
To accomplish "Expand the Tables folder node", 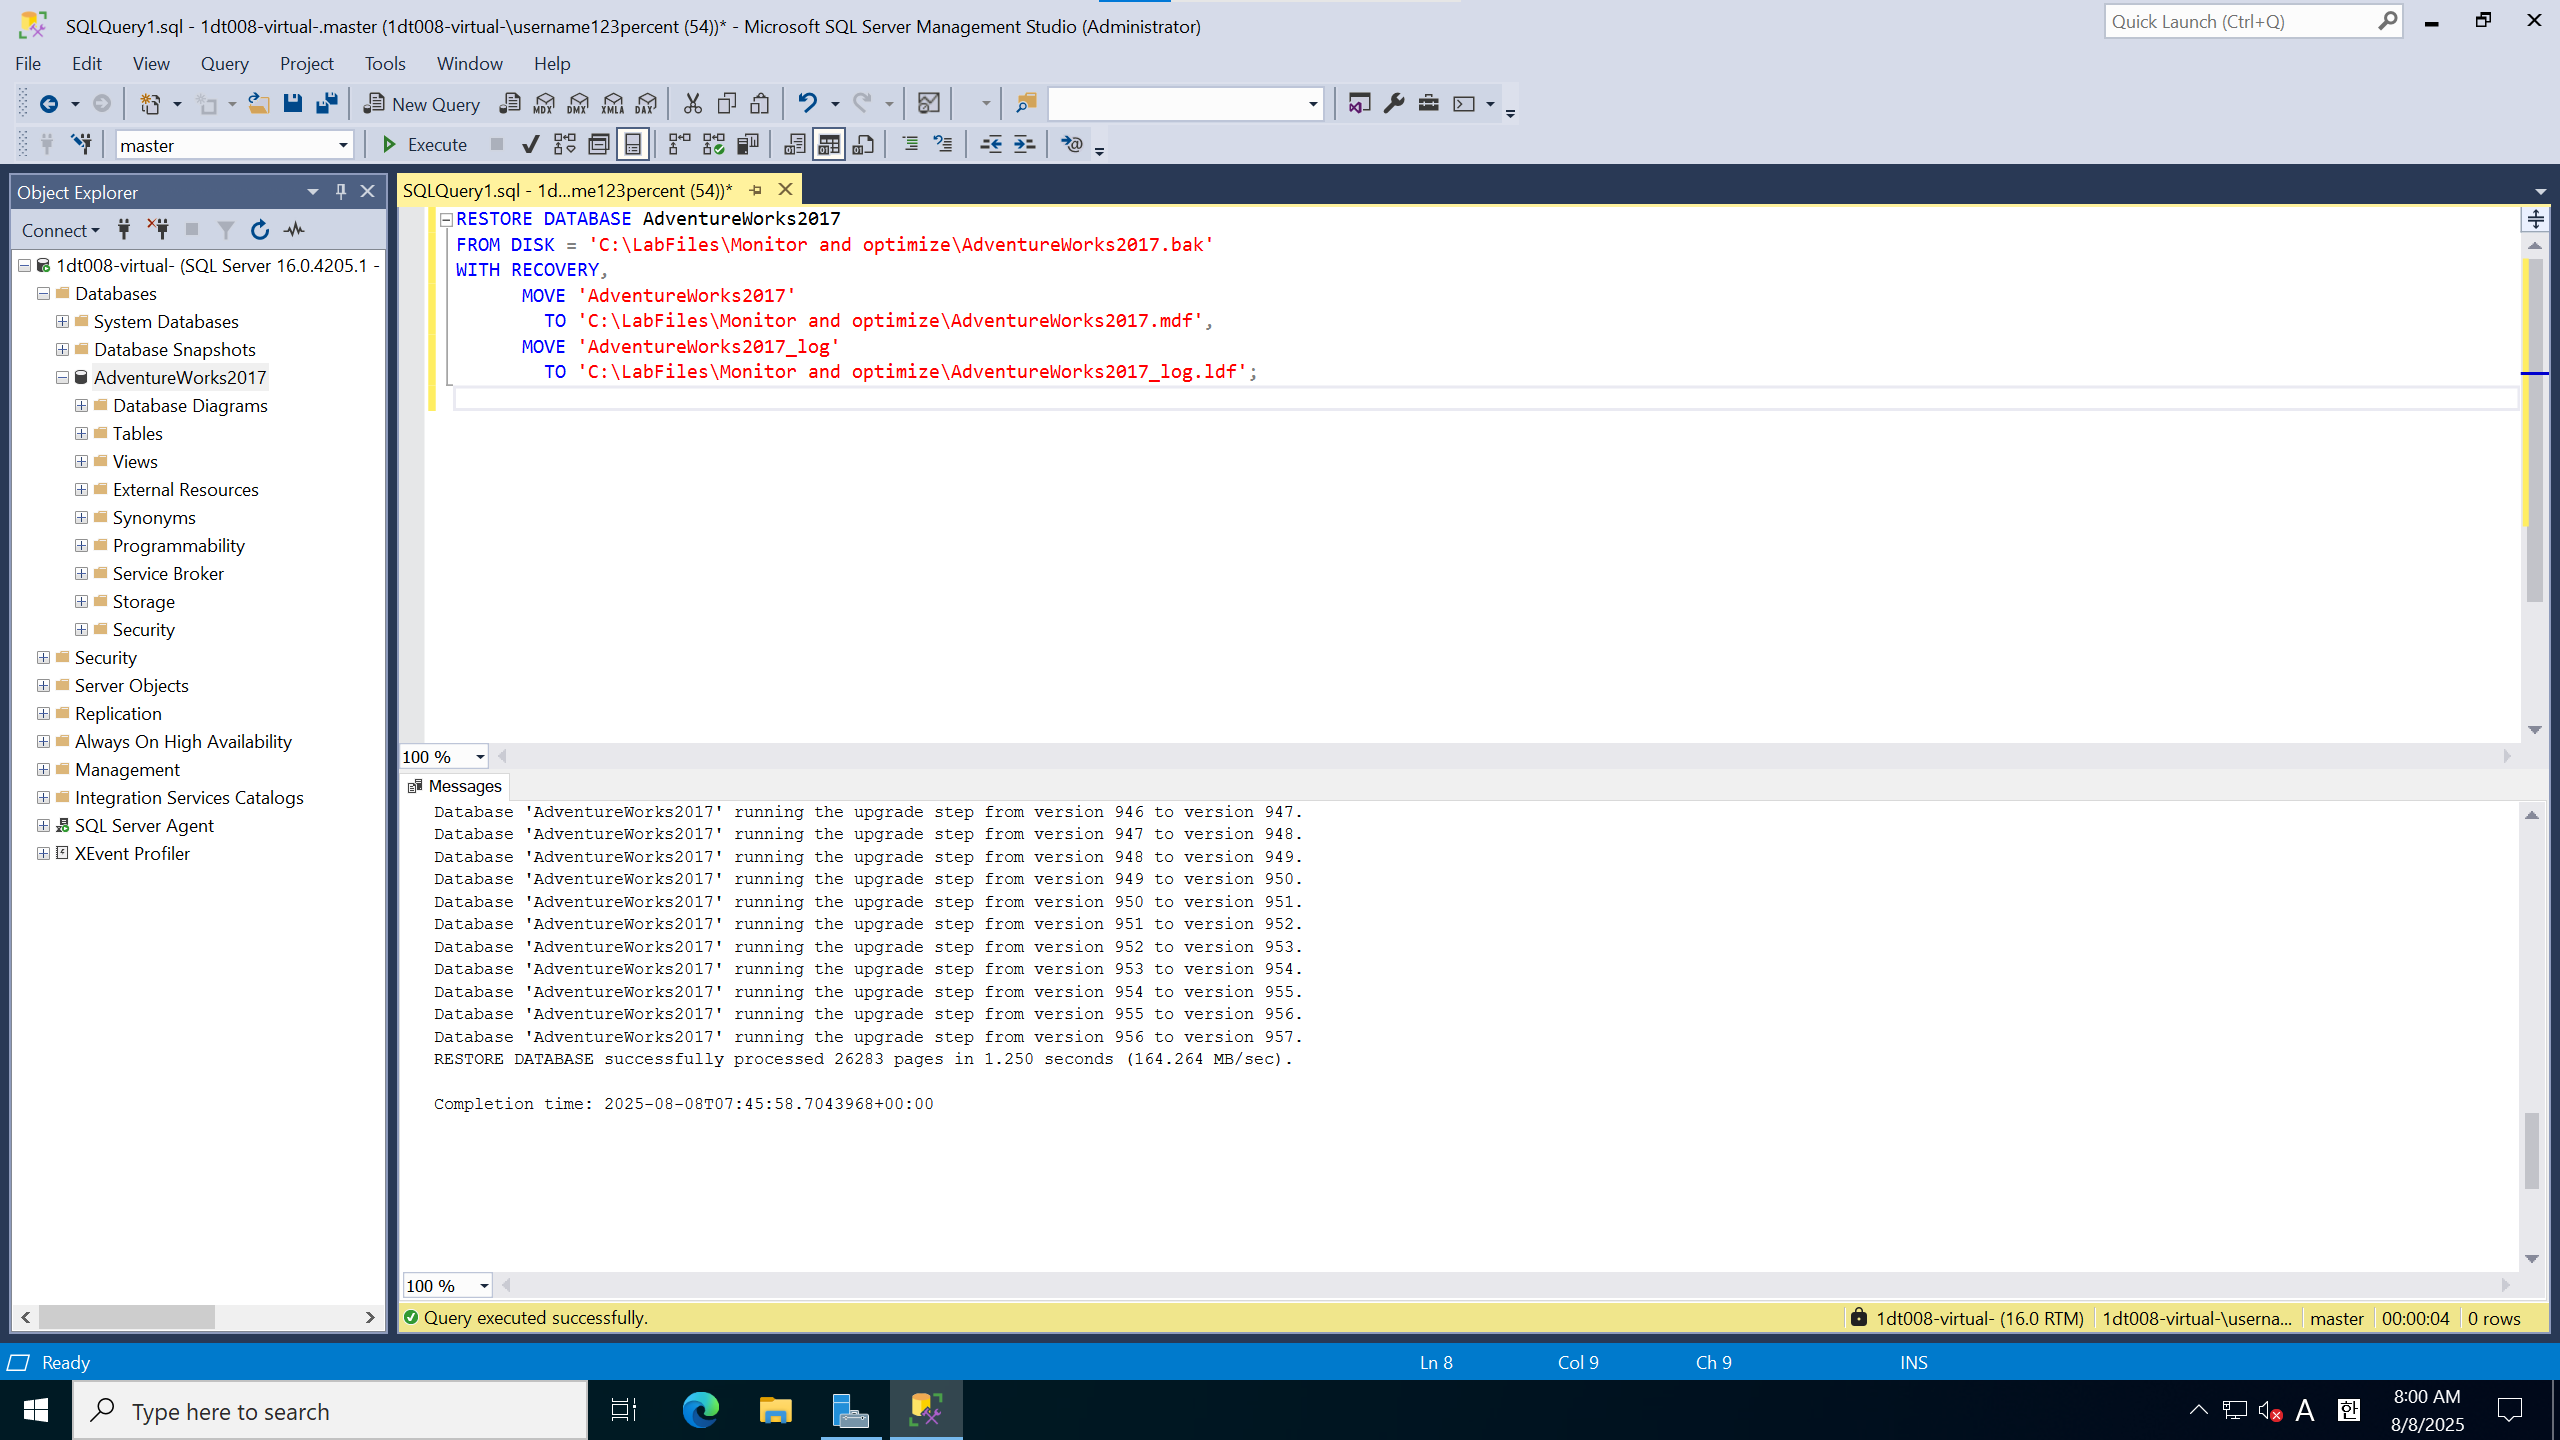I will [81, 433].
